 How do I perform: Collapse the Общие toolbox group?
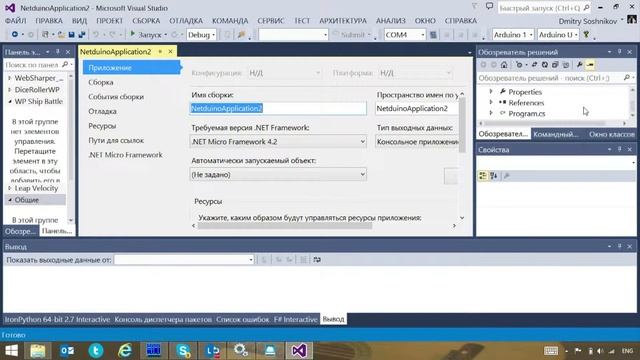(9, 200)
